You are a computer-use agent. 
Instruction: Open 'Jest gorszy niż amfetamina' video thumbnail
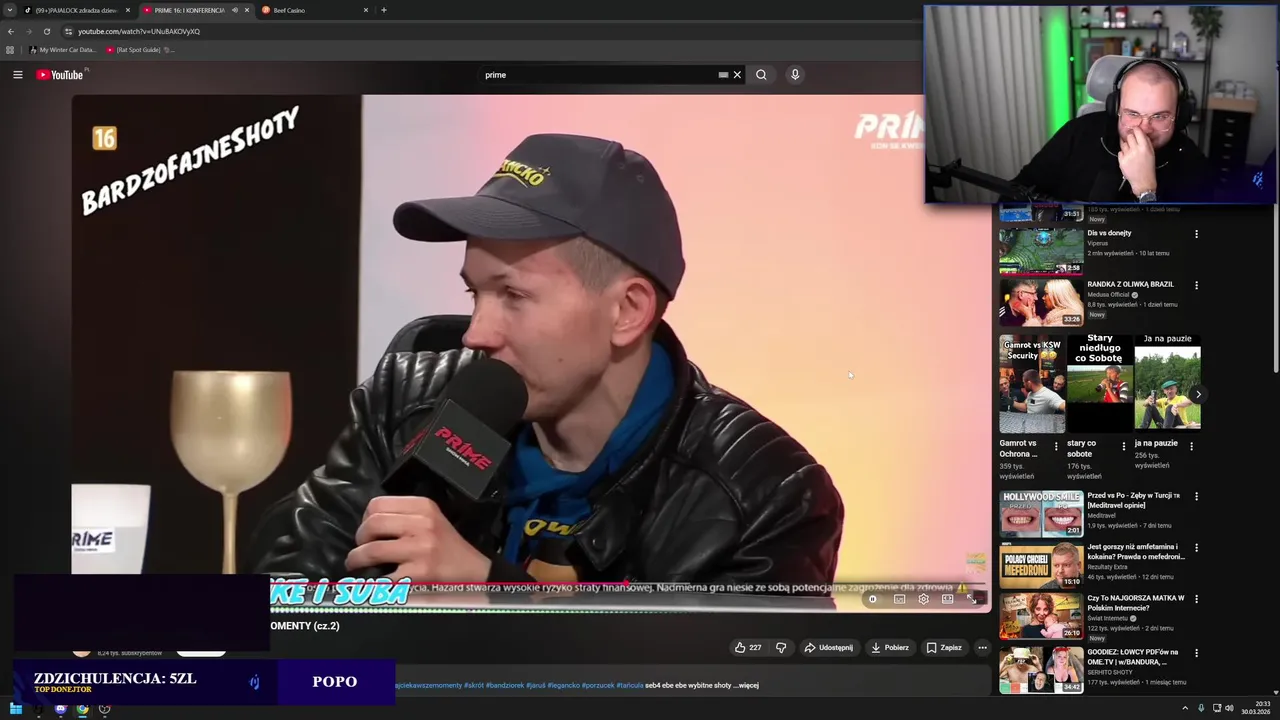1041,564
